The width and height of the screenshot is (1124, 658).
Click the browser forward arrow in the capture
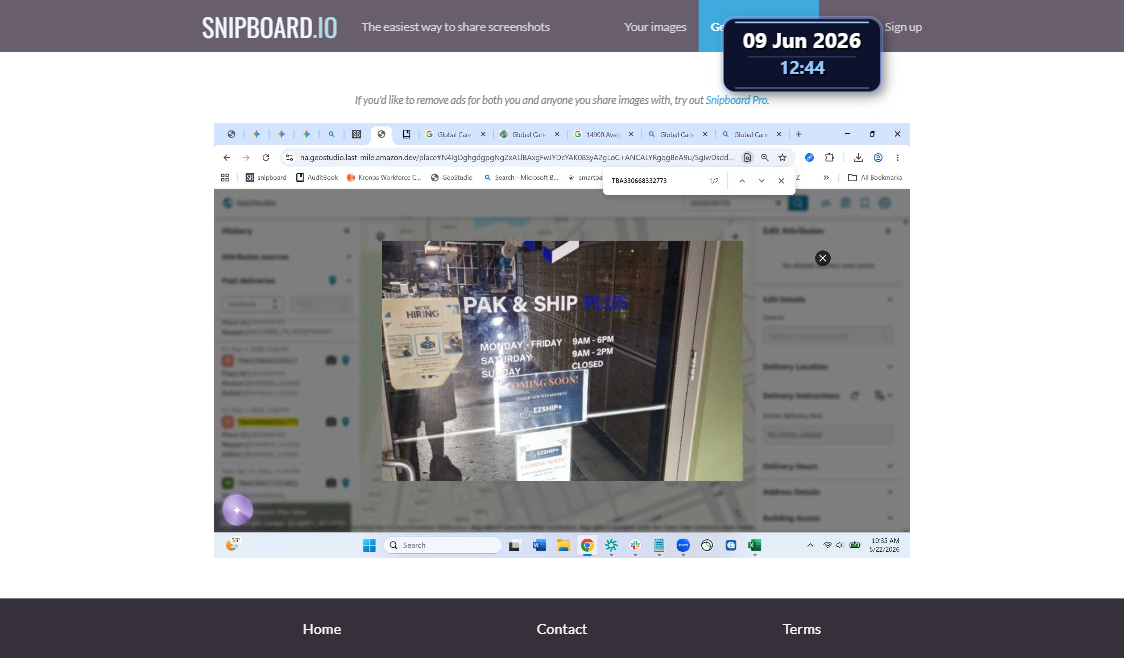pyautogui.click(x=246, y=158)
